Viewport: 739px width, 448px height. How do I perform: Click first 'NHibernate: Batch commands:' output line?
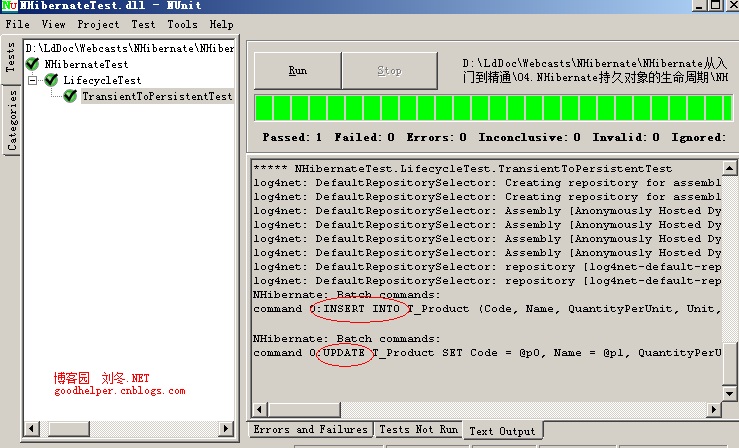[347, 295]
